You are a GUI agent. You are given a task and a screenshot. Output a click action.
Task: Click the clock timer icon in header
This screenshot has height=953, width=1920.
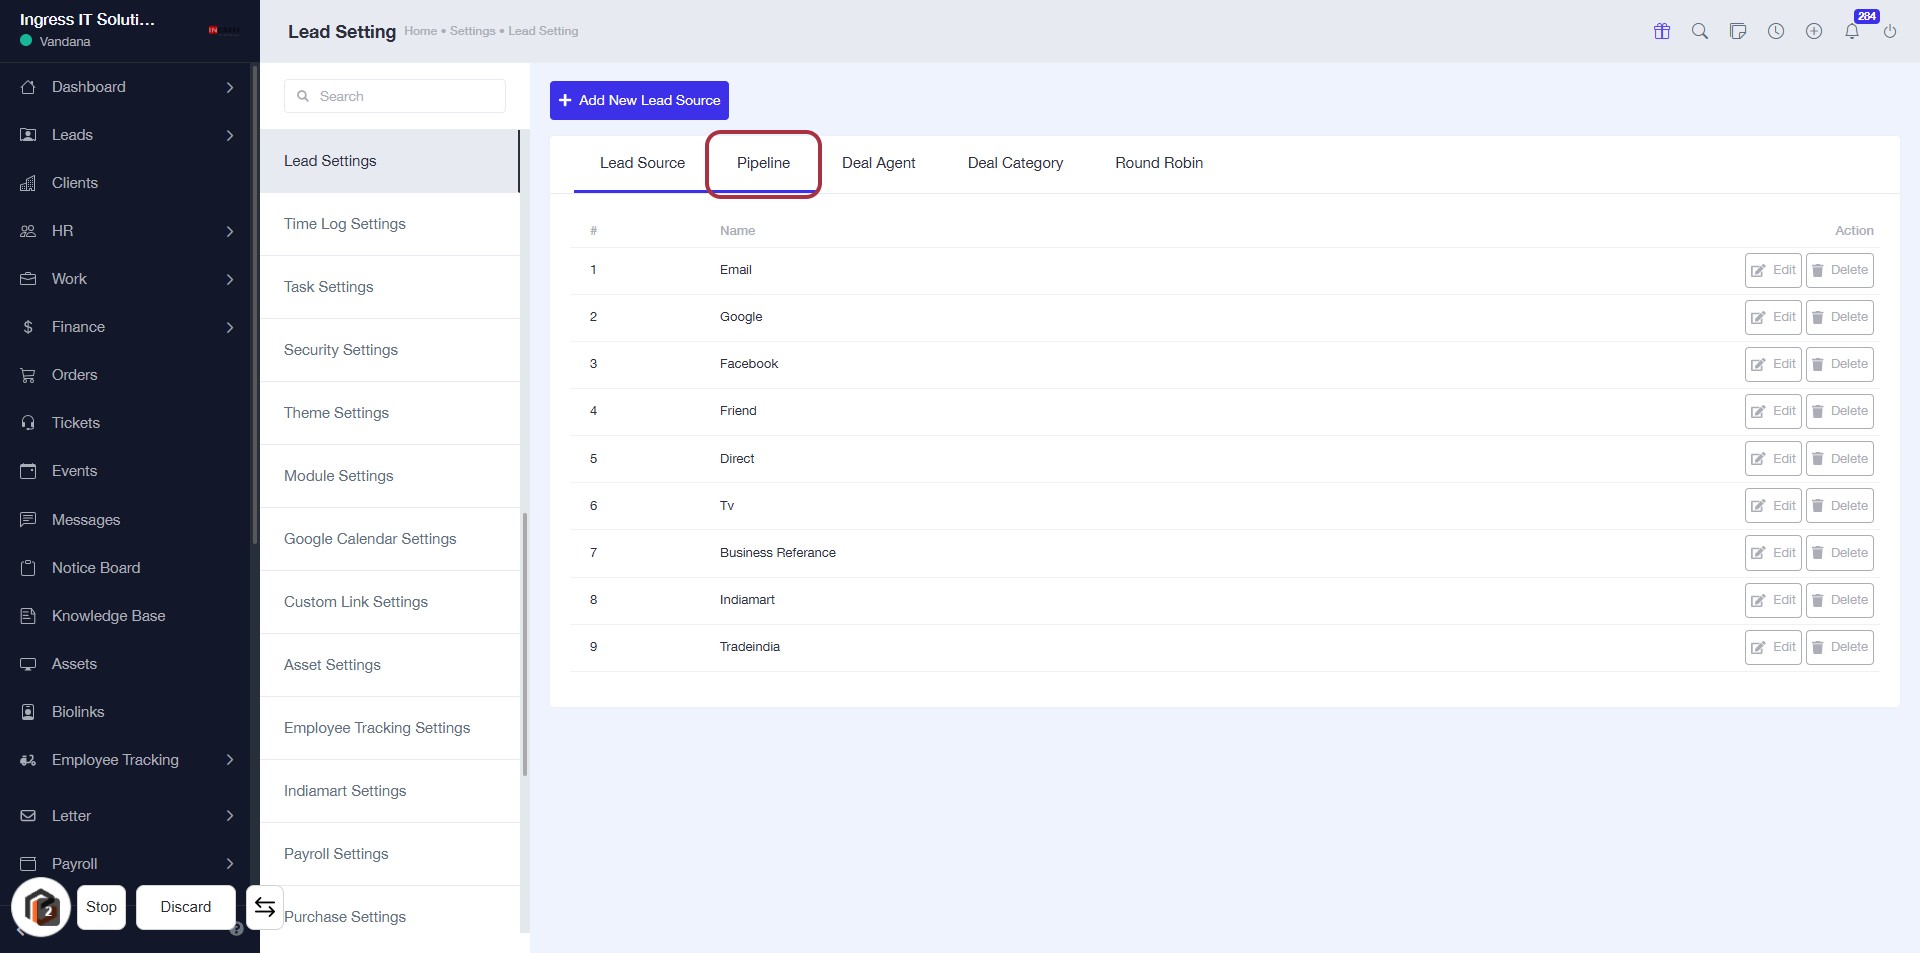point(1776,31)
